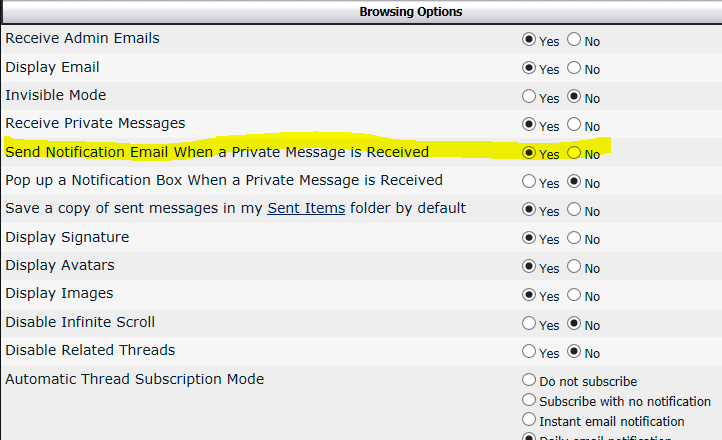Select No for Invisible Mode
The width and height of the screenshot is (722, 440).
click(x=574, y=97)
